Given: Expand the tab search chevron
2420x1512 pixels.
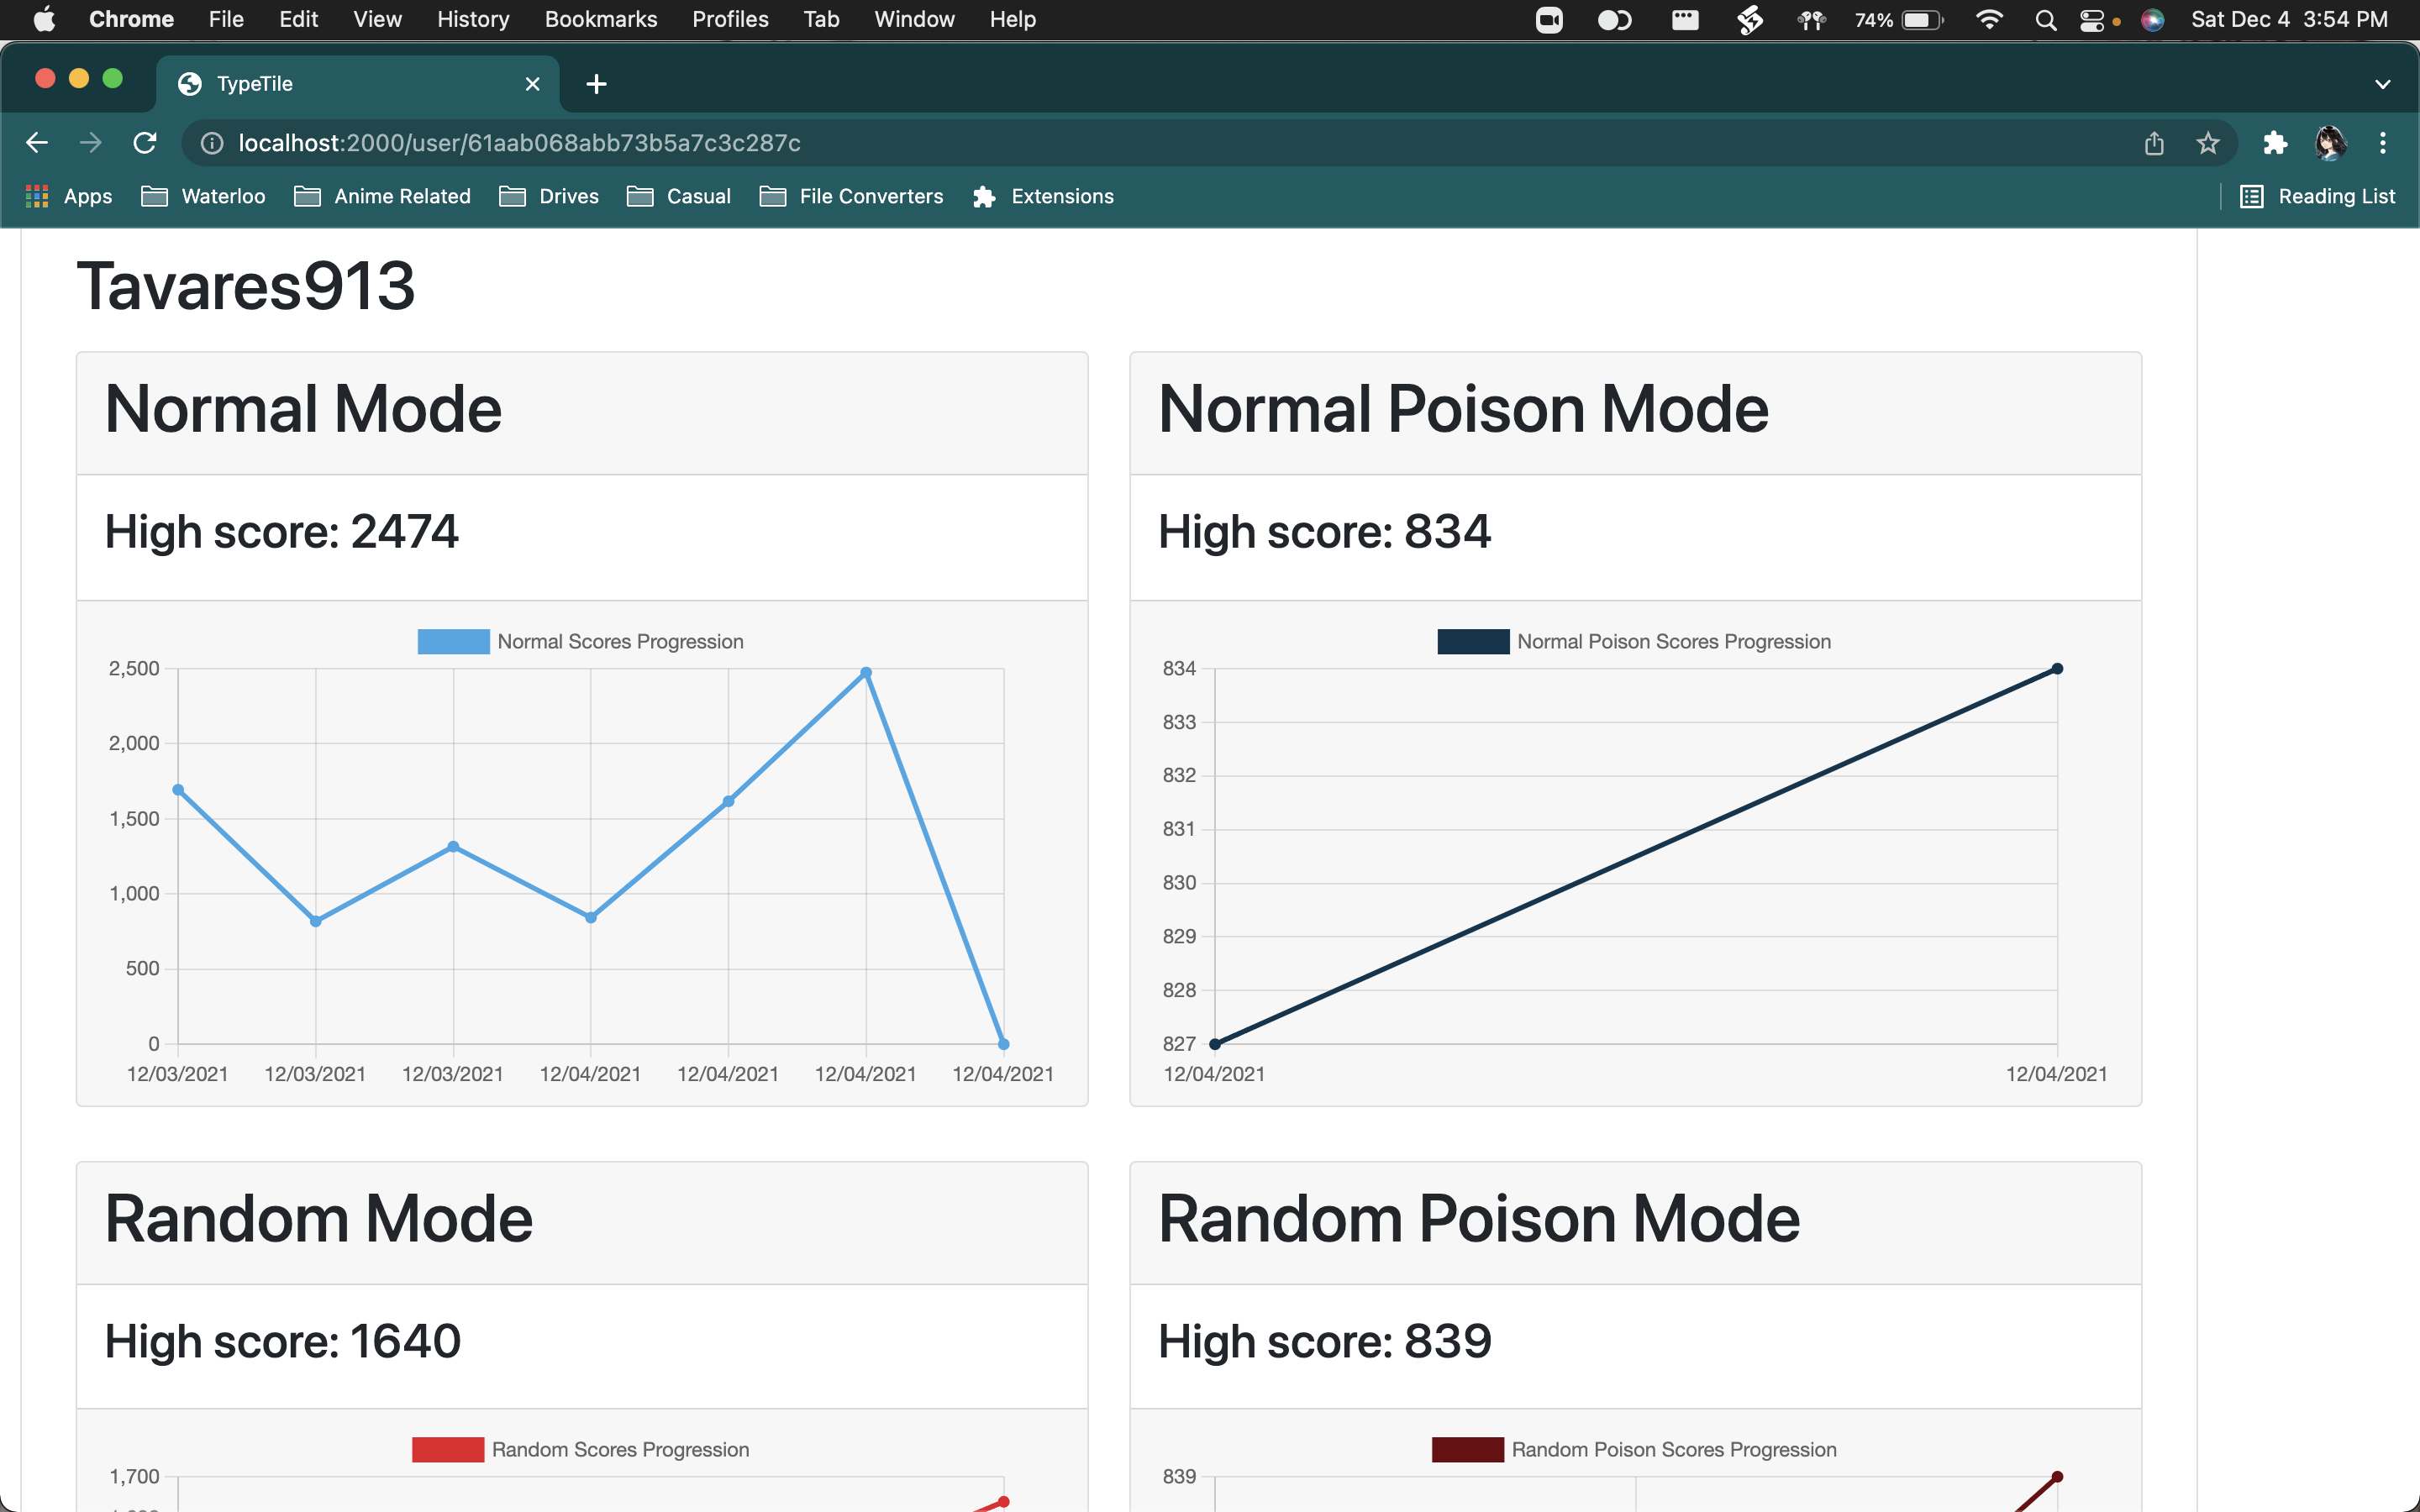Looking at the screenshot, I should 2382,84.
